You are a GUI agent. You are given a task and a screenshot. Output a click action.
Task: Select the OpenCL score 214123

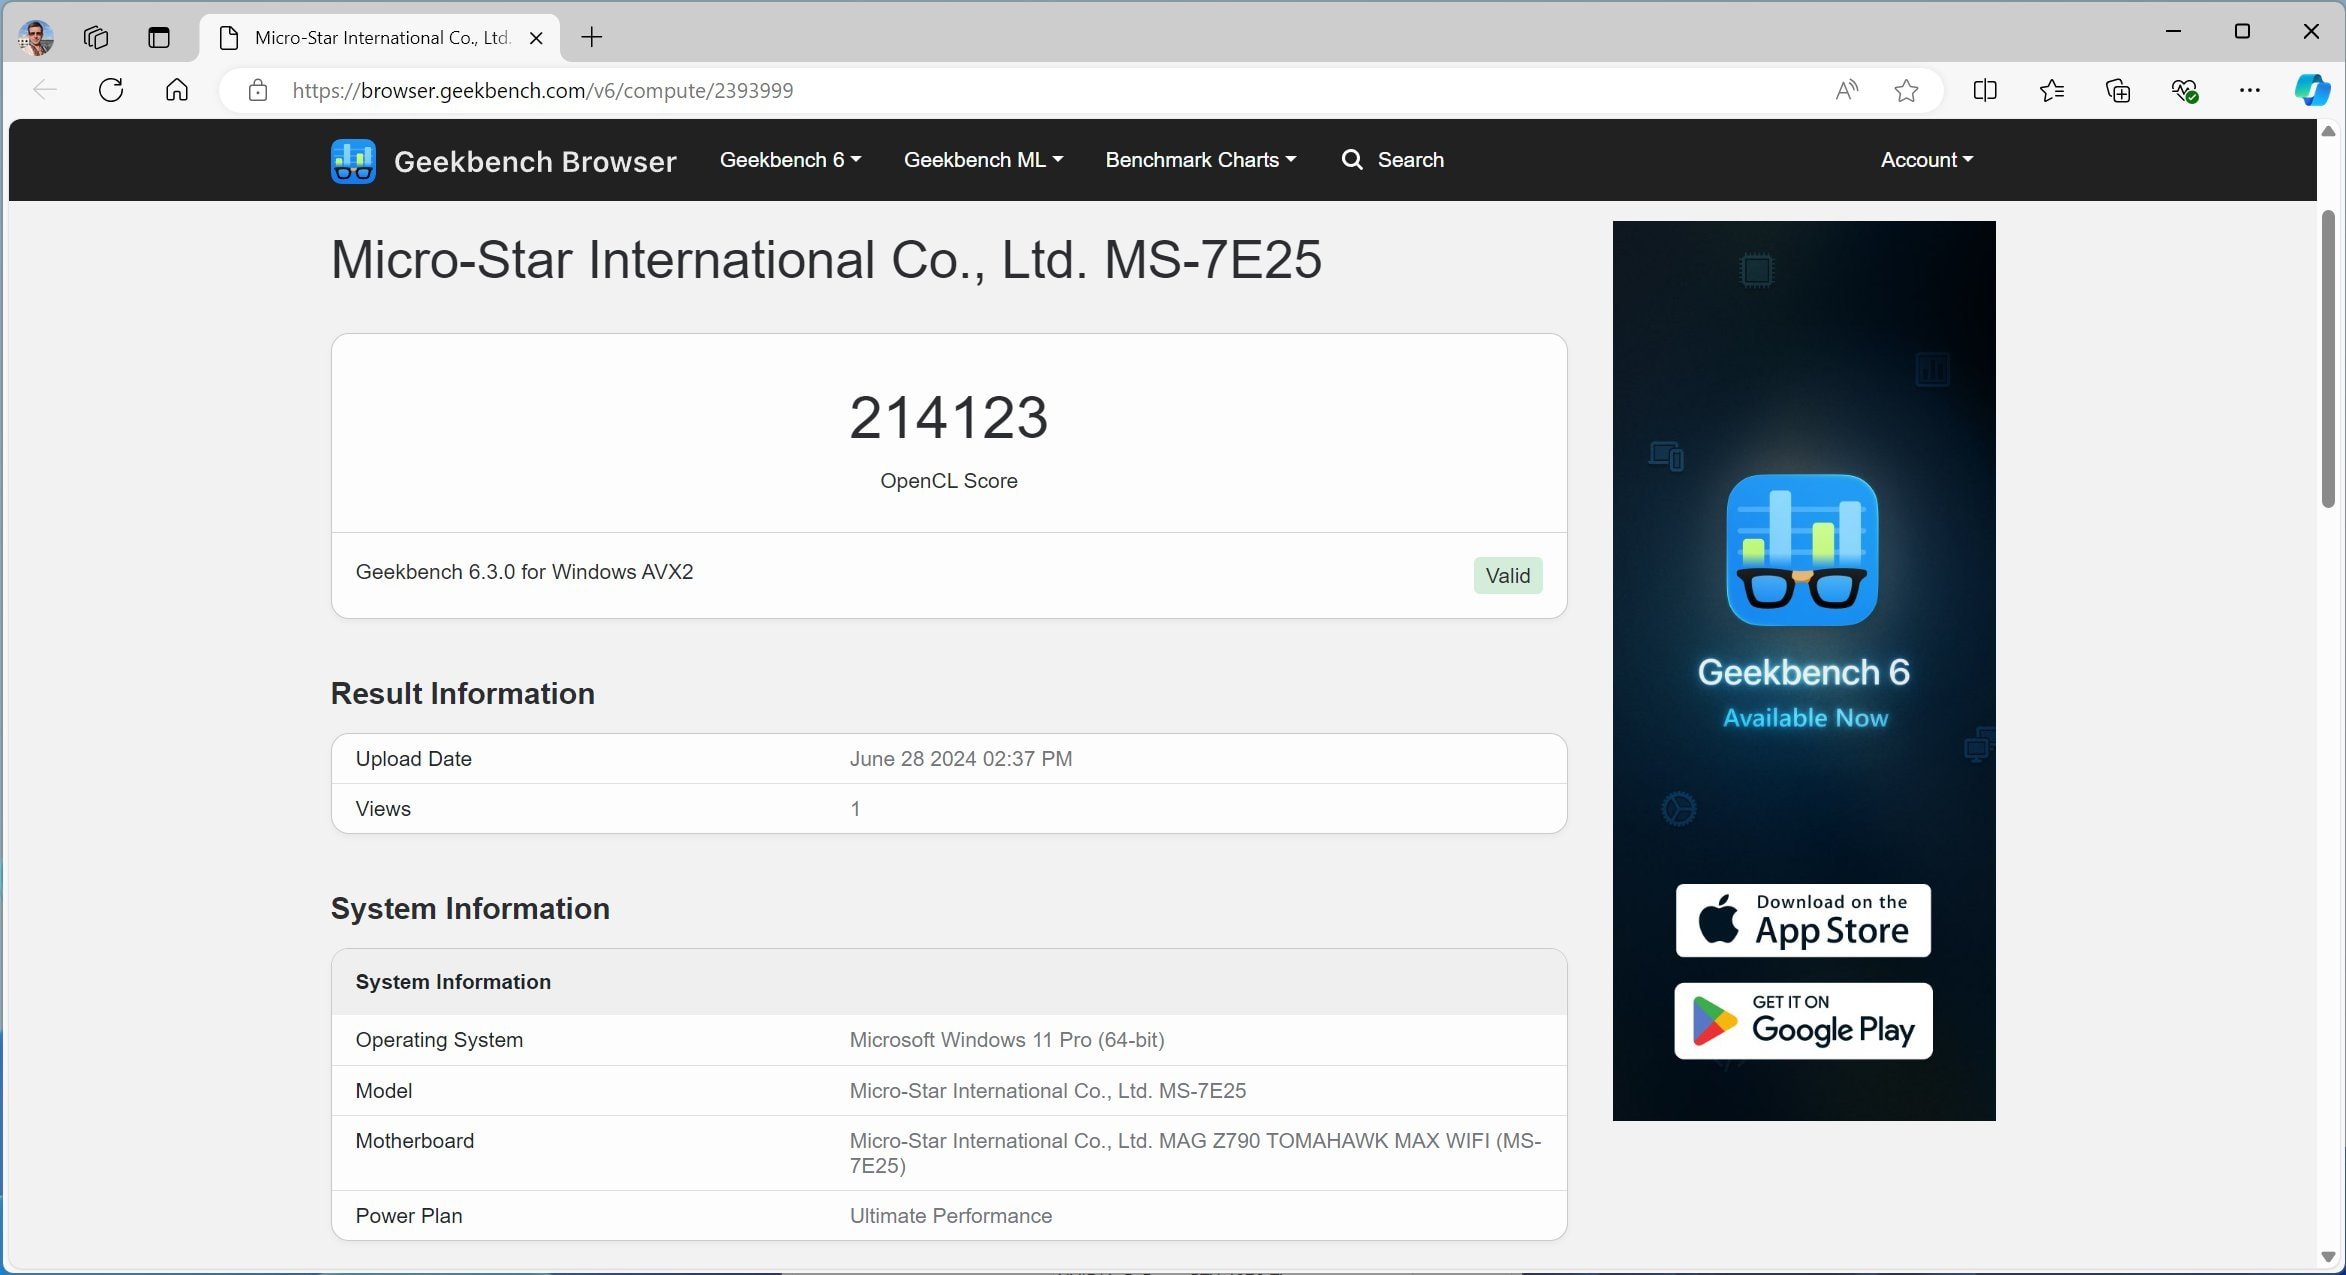pos(948,417)
